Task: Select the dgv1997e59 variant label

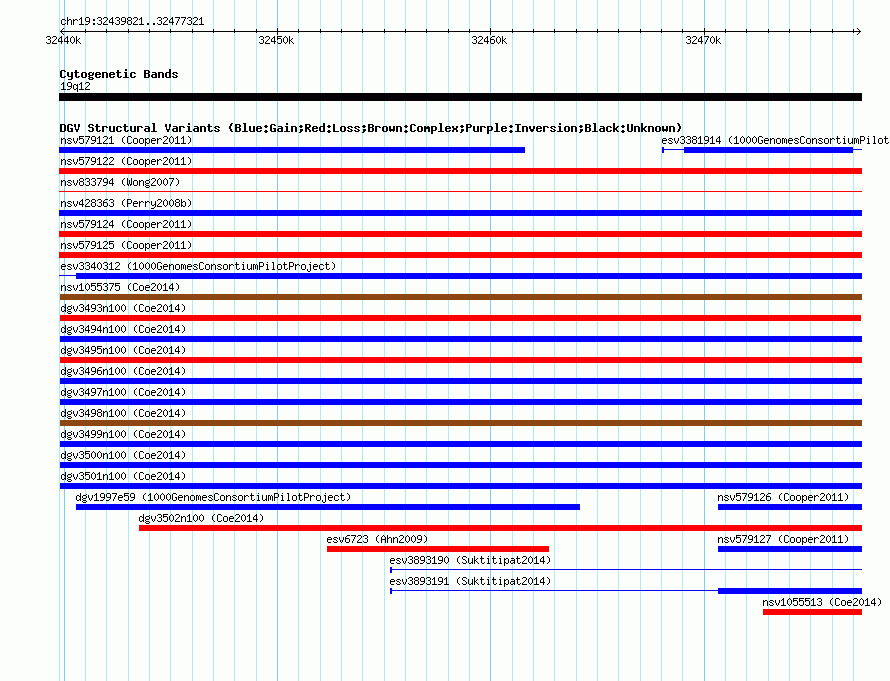Action: point(213,497)
